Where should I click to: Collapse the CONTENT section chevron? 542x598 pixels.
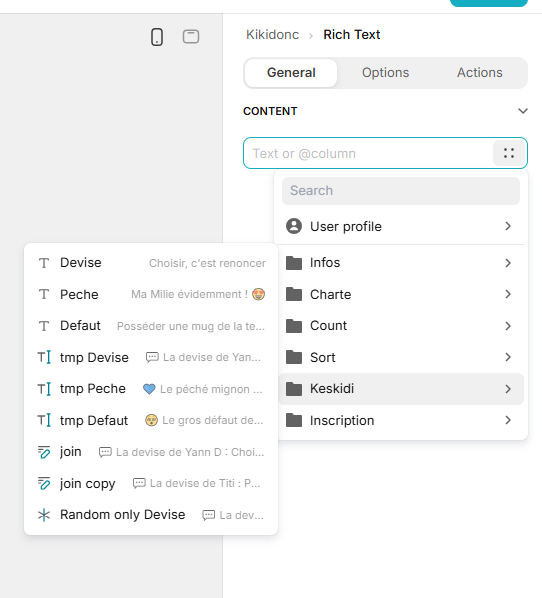tap(523, 111)
